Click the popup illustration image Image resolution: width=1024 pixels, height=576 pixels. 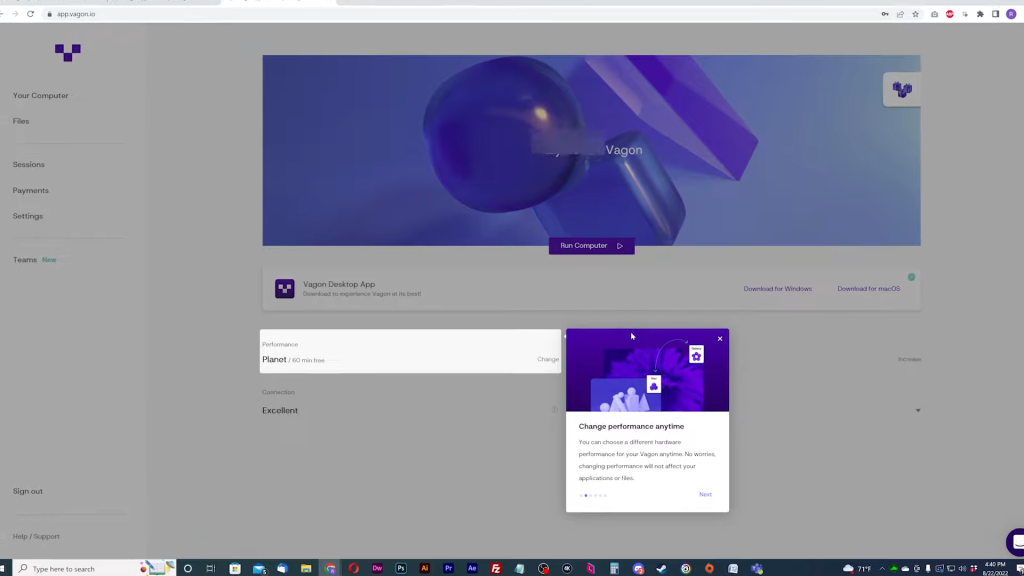pyautogui.click(x=647, y=370)
